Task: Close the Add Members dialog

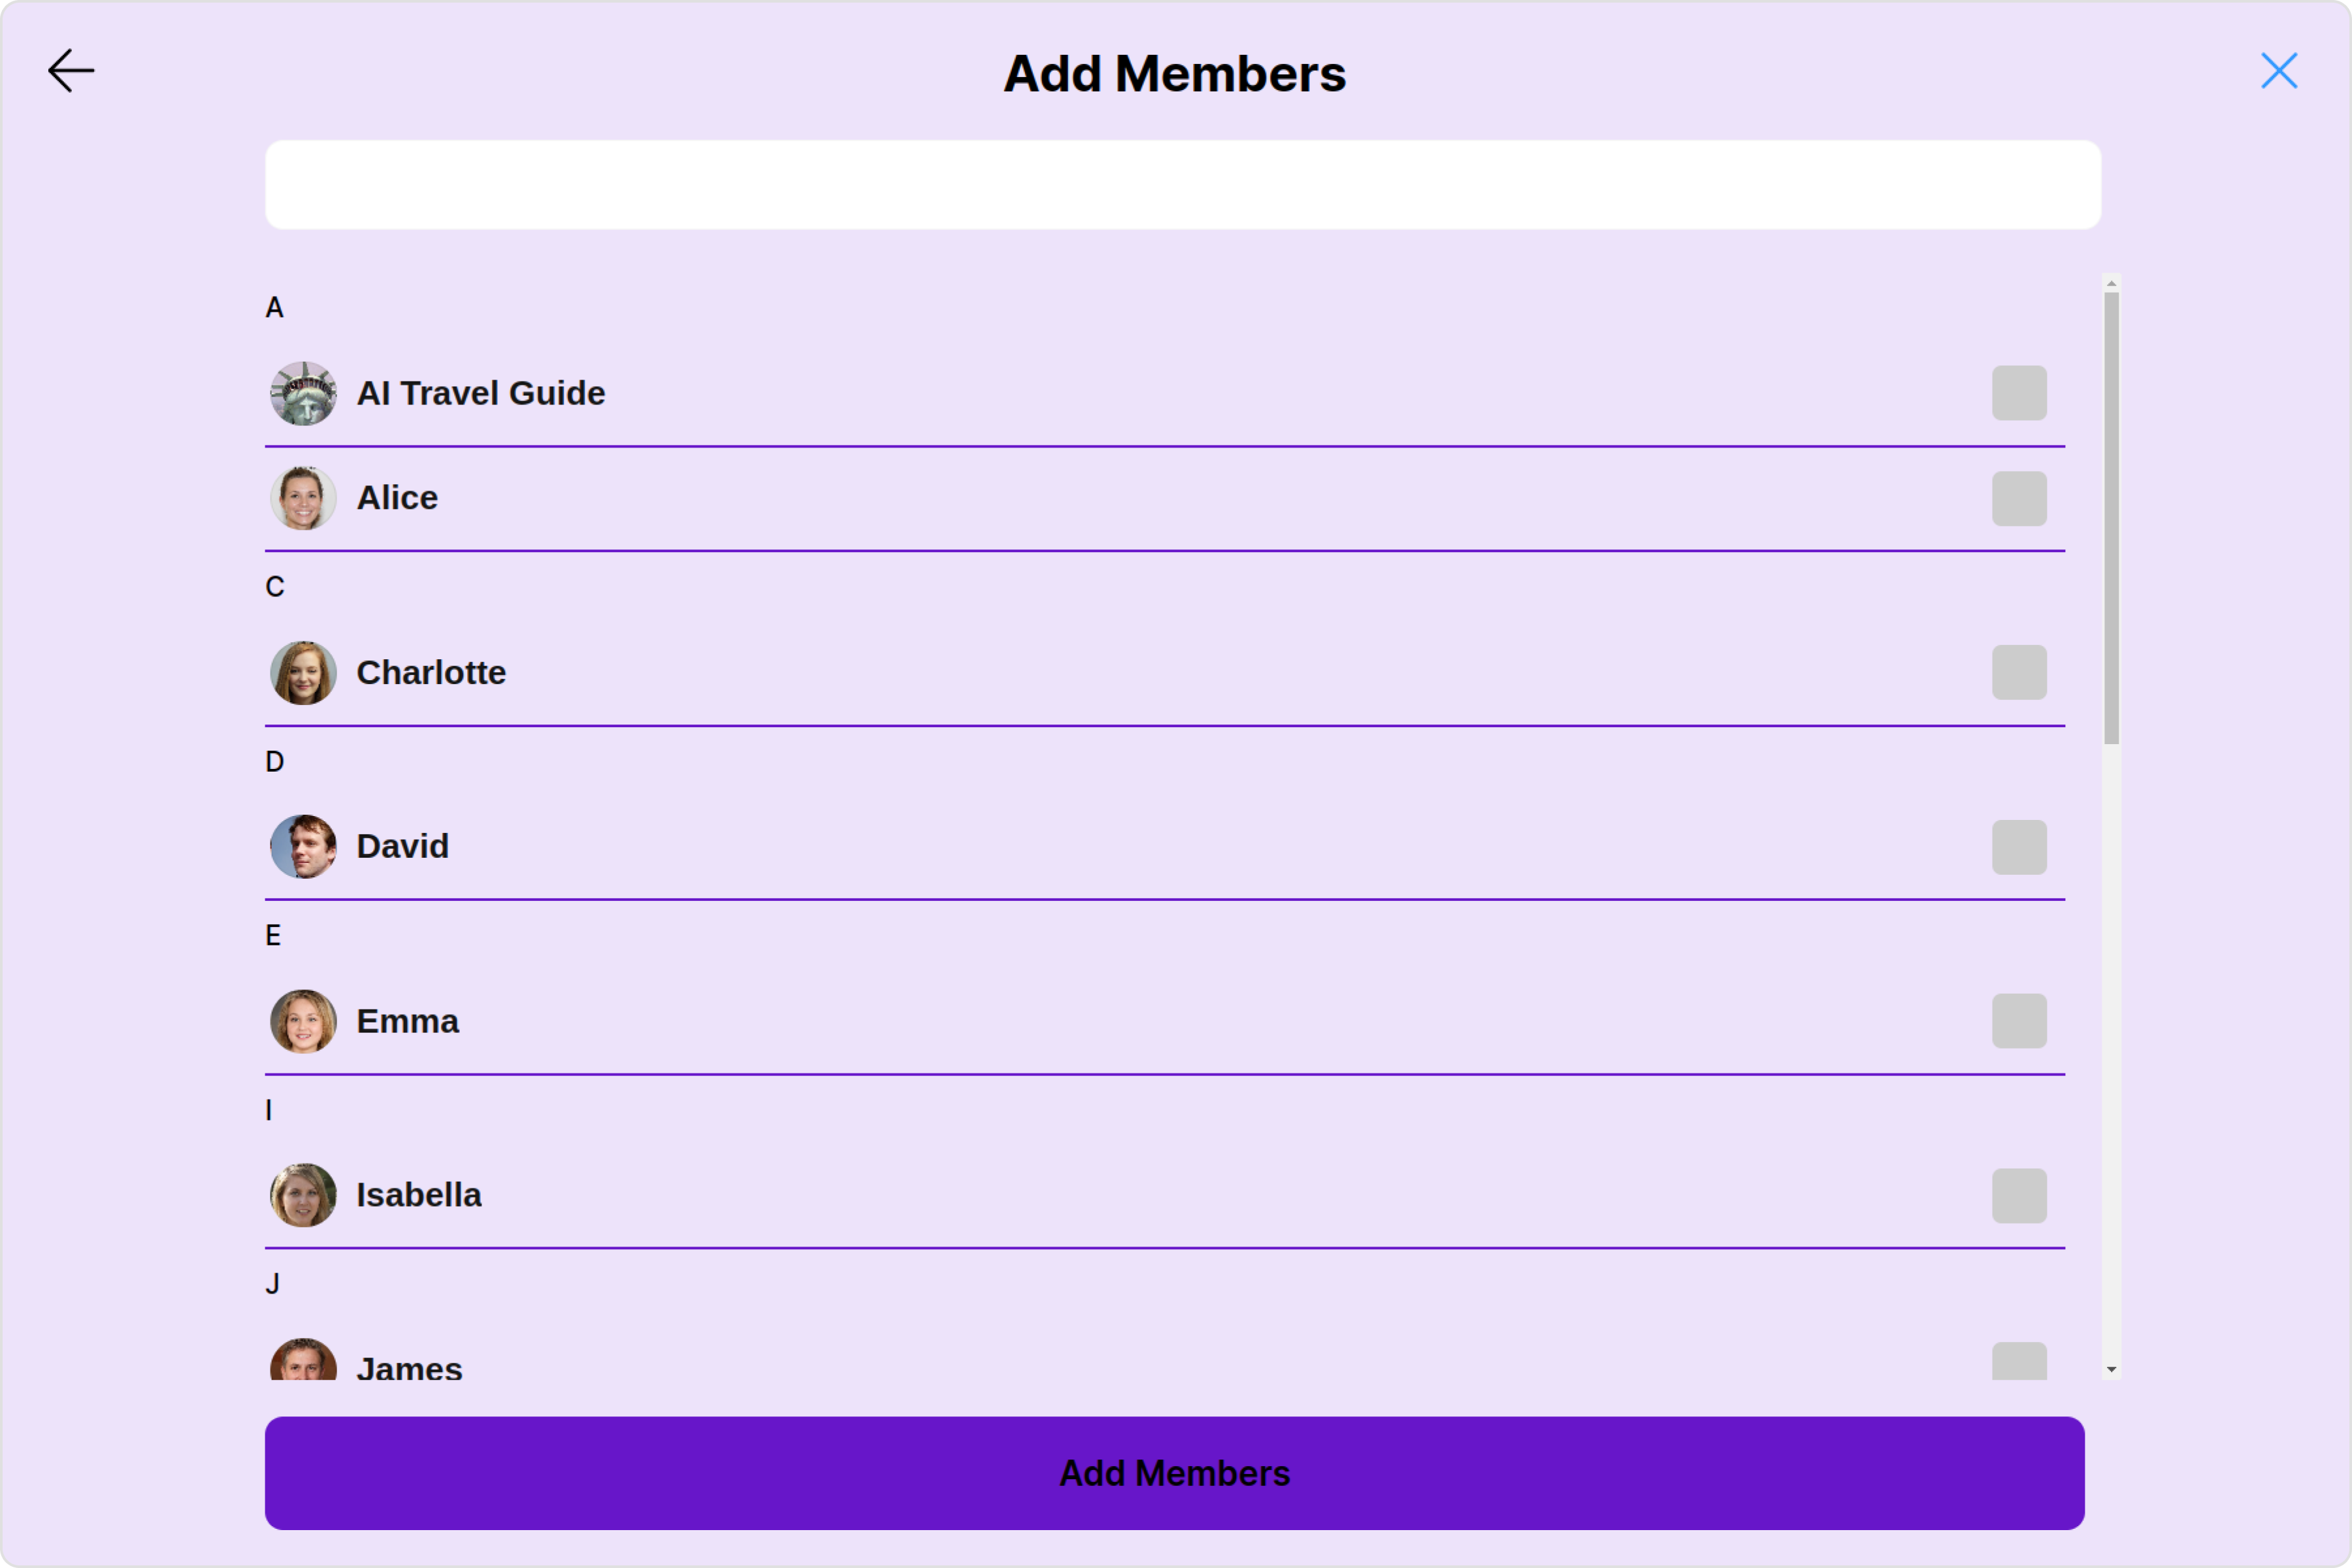Action: pos(2279,71)
